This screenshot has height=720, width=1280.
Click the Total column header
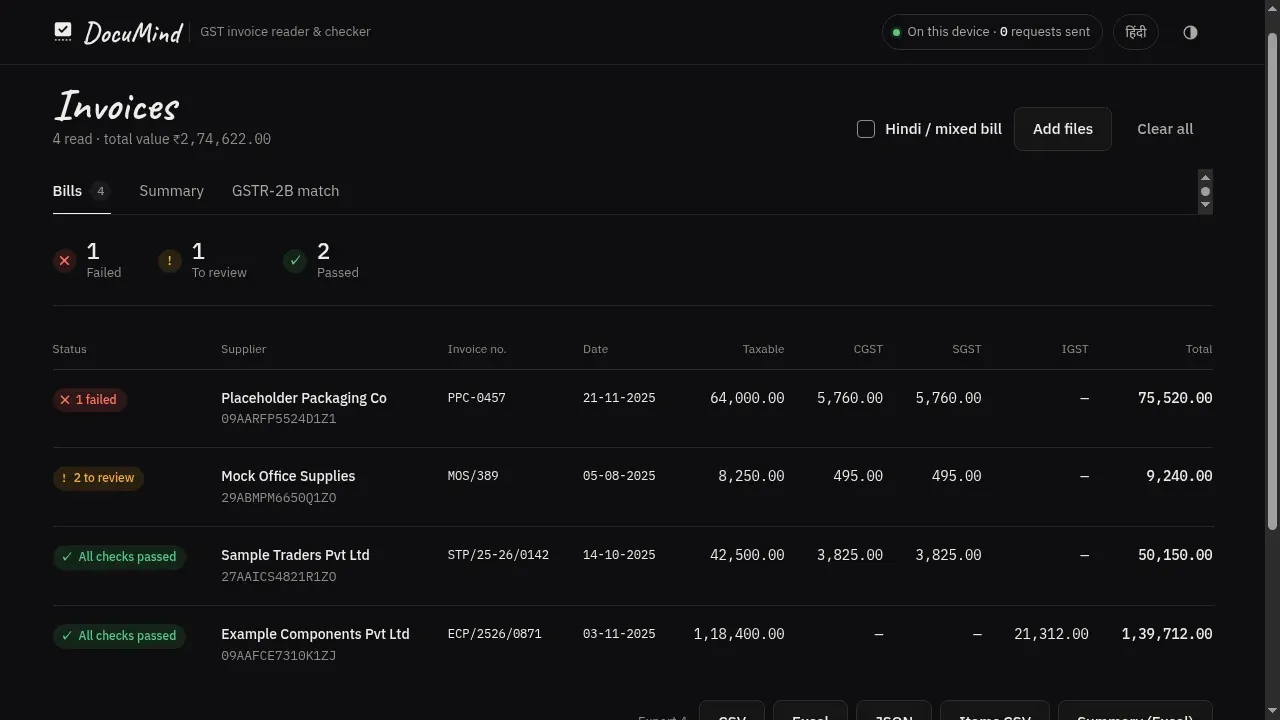pos(1199,349)
